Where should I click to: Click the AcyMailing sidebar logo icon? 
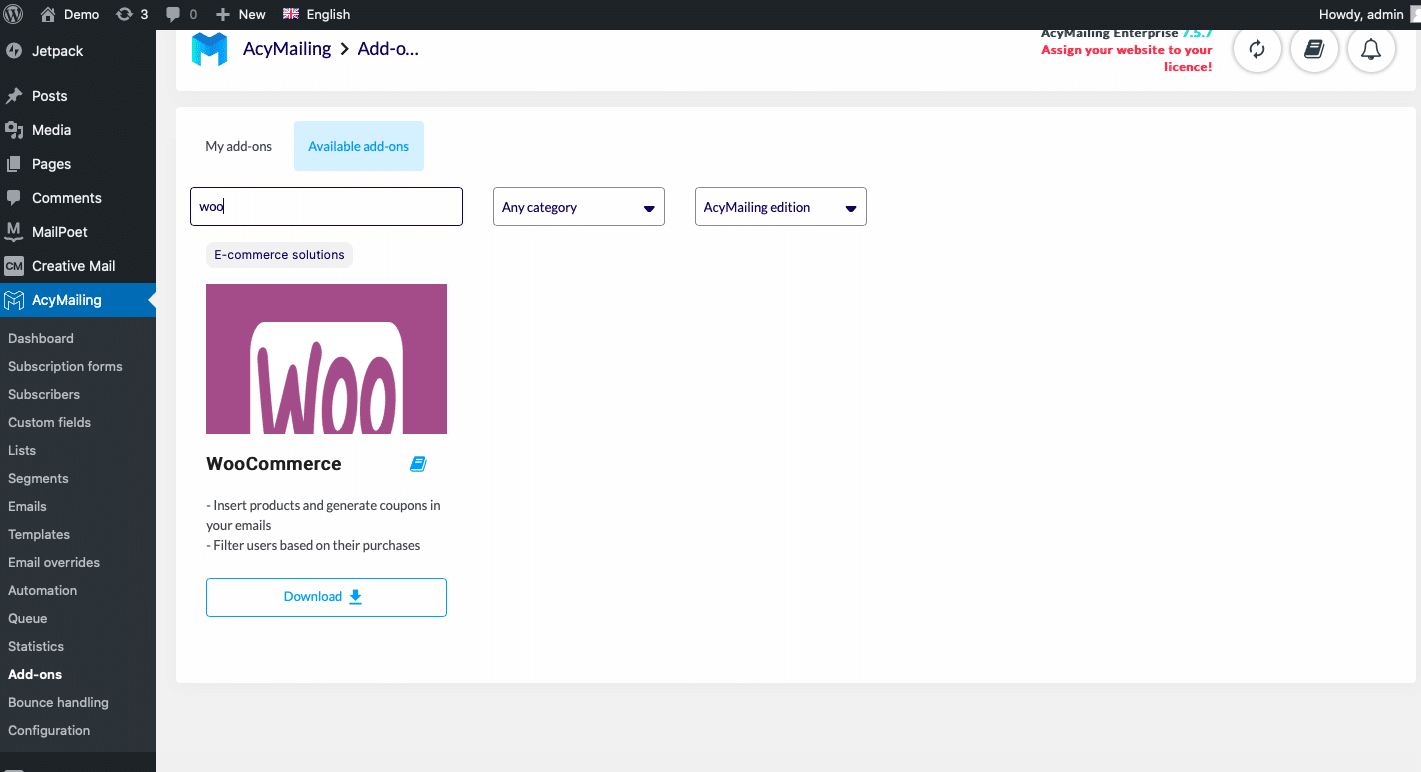[x=14, y=300]
